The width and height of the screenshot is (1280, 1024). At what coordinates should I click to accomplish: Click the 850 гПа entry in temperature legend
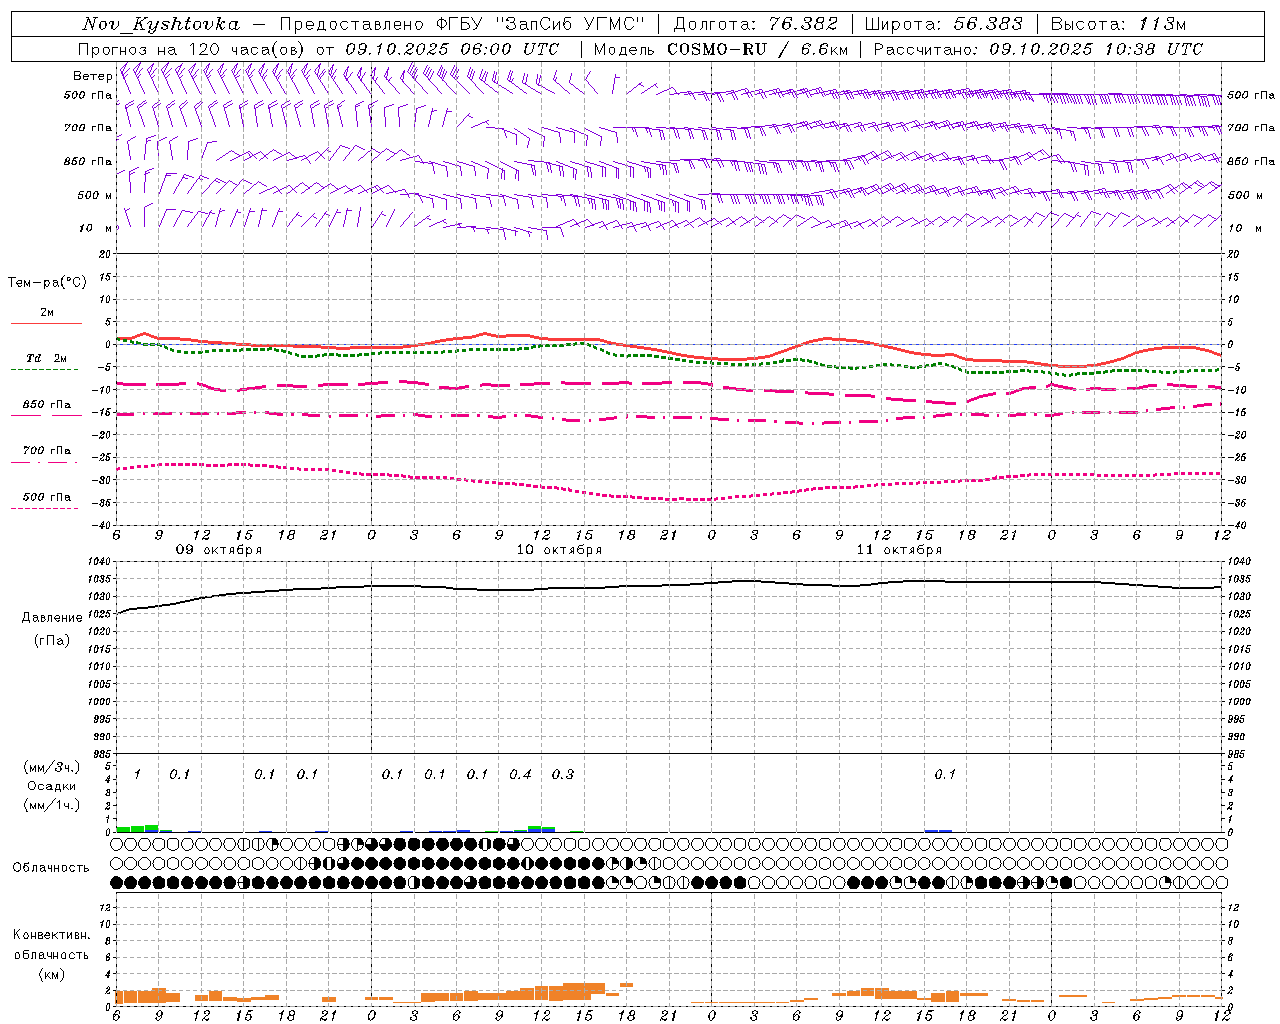point(47,404)
